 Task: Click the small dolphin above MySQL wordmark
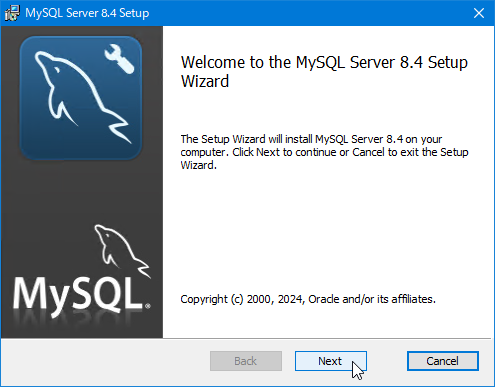tap(122, 251)
